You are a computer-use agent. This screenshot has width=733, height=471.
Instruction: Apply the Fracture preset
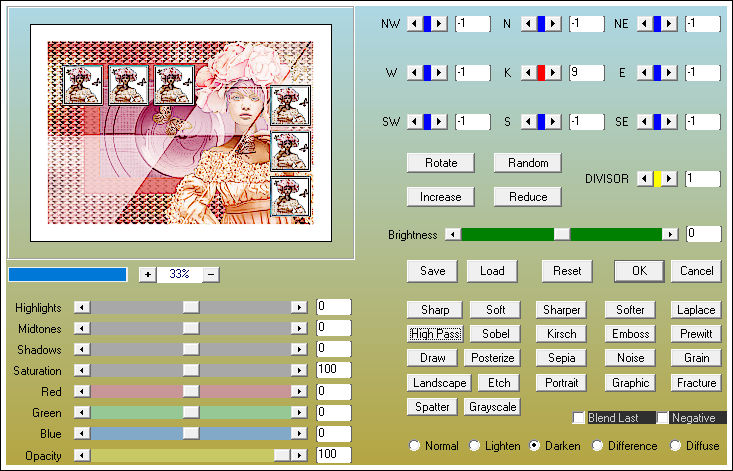point(696,383)
